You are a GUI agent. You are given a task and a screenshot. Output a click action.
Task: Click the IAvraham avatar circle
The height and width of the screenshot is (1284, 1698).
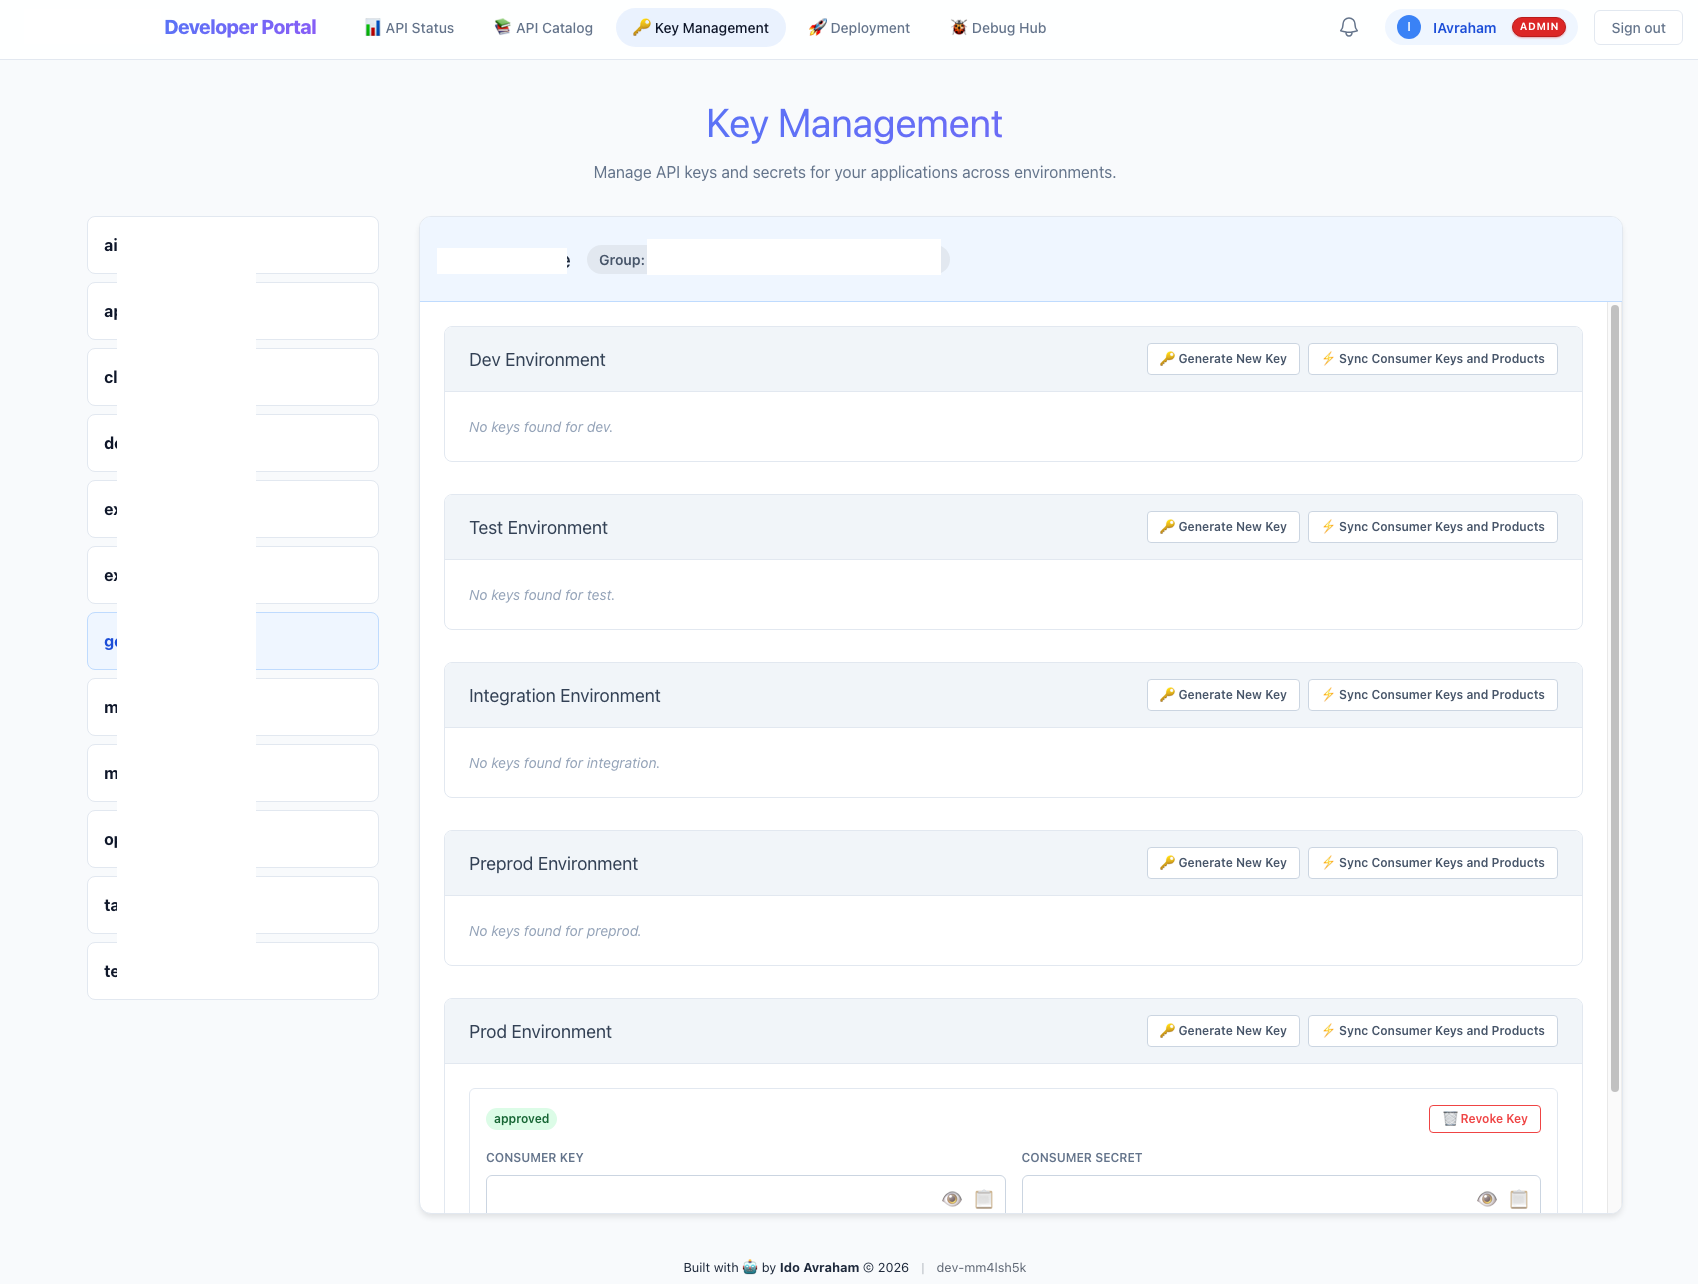[1409, 27]
